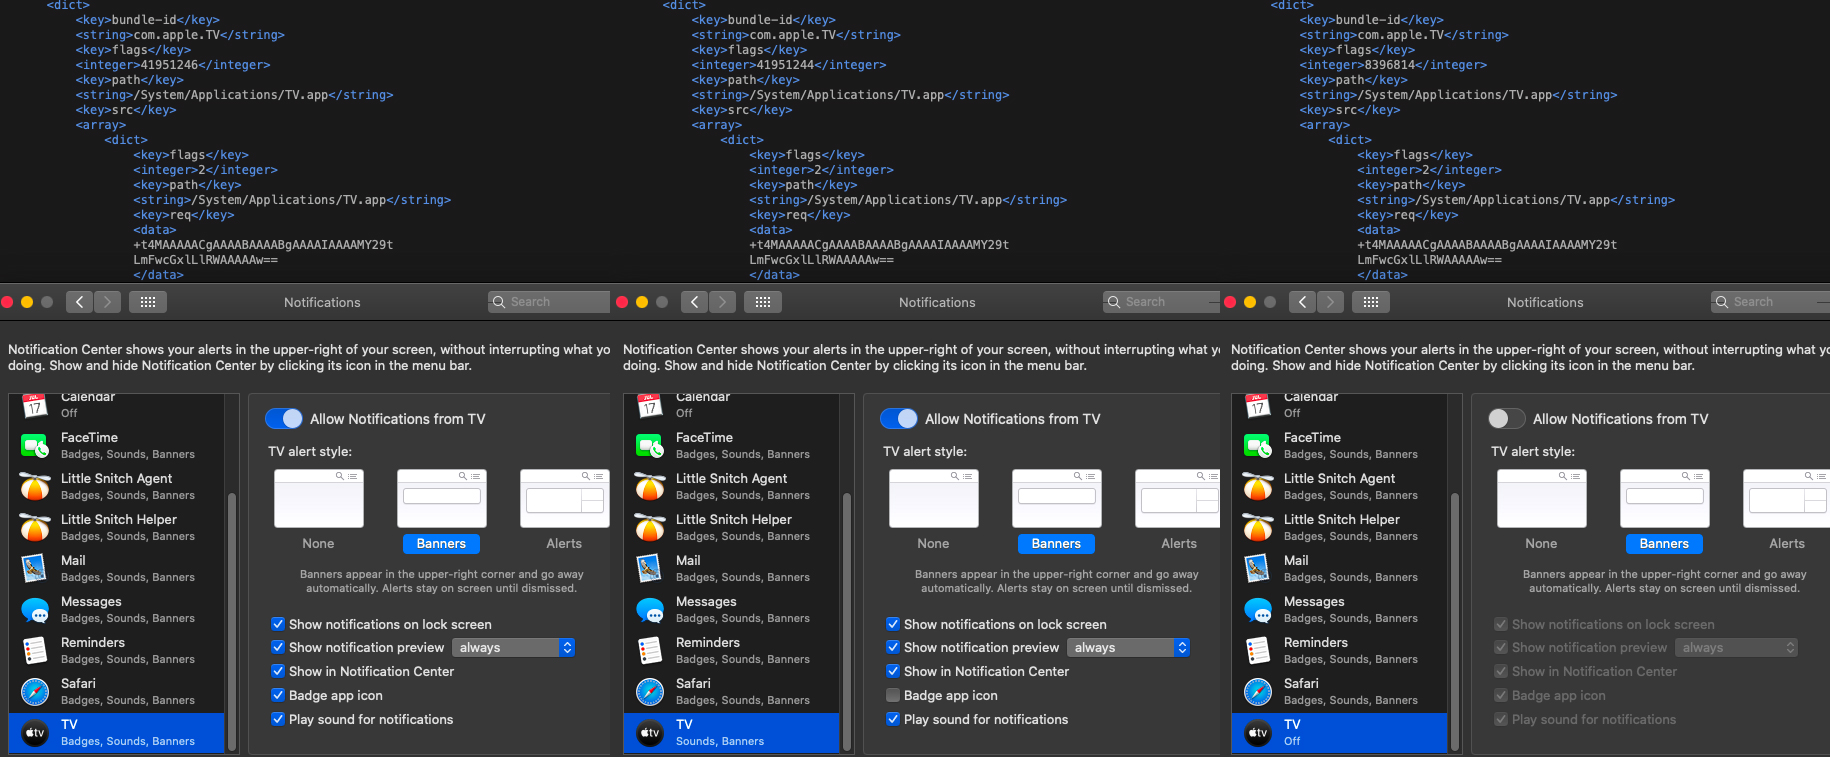Click the forward arrow in the left window toolbar
This screenshot has height=757, width=1830.
click(108, 302)
